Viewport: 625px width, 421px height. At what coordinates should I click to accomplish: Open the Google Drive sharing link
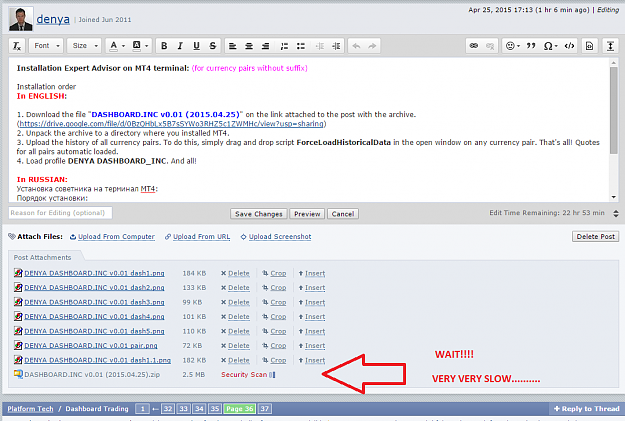pos(171,124)
